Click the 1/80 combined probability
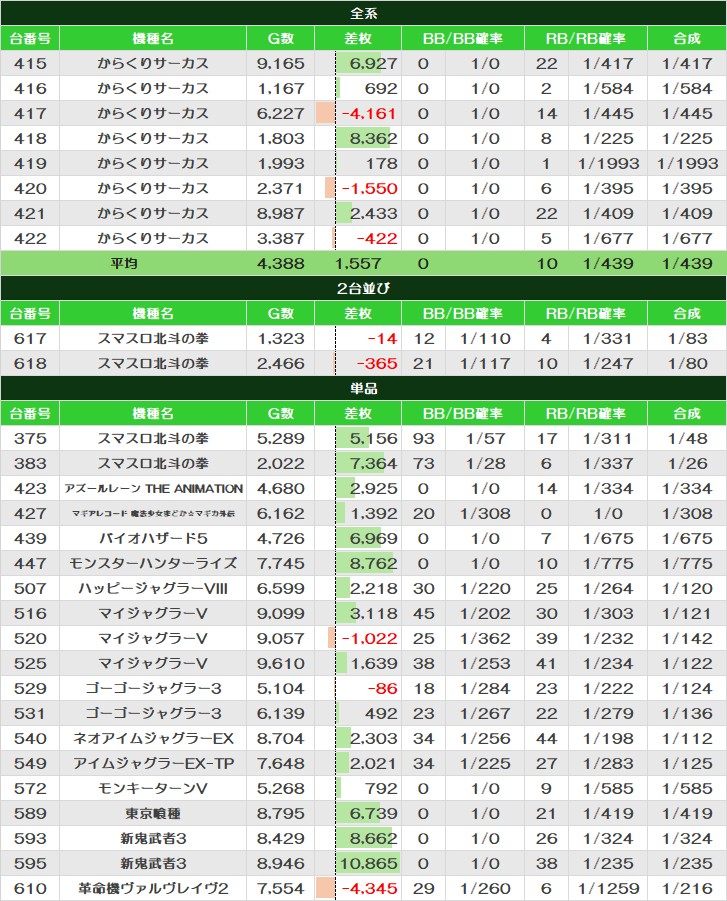This screenshot has height=901, width=727. [x=687, y=364]
